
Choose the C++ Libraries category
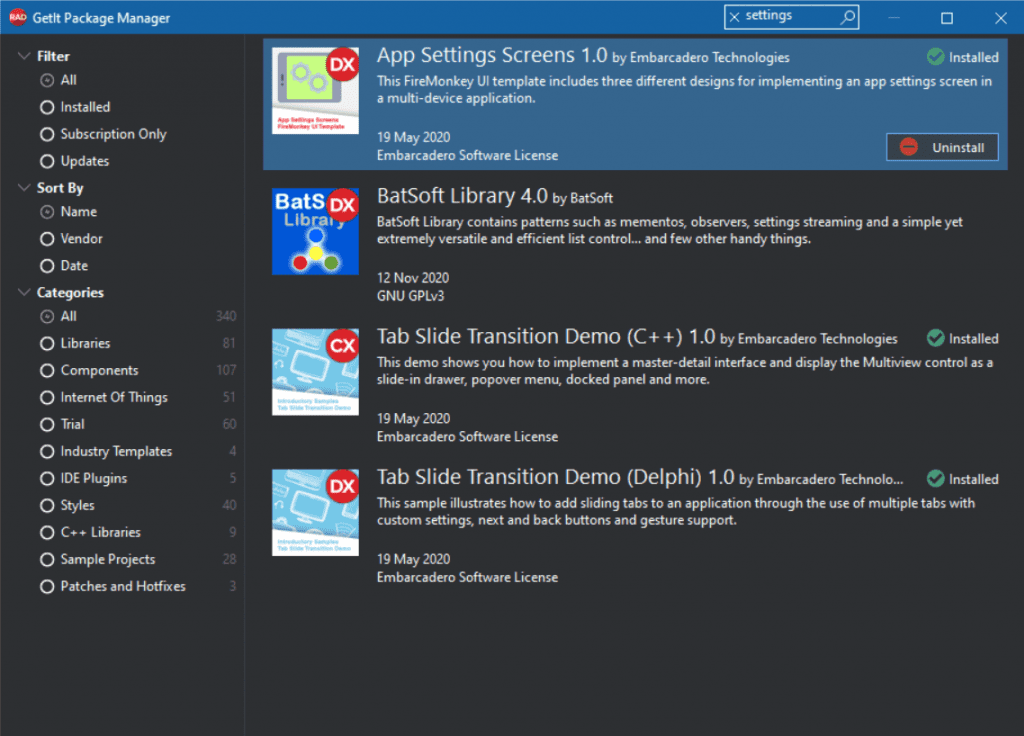(47, 533)
